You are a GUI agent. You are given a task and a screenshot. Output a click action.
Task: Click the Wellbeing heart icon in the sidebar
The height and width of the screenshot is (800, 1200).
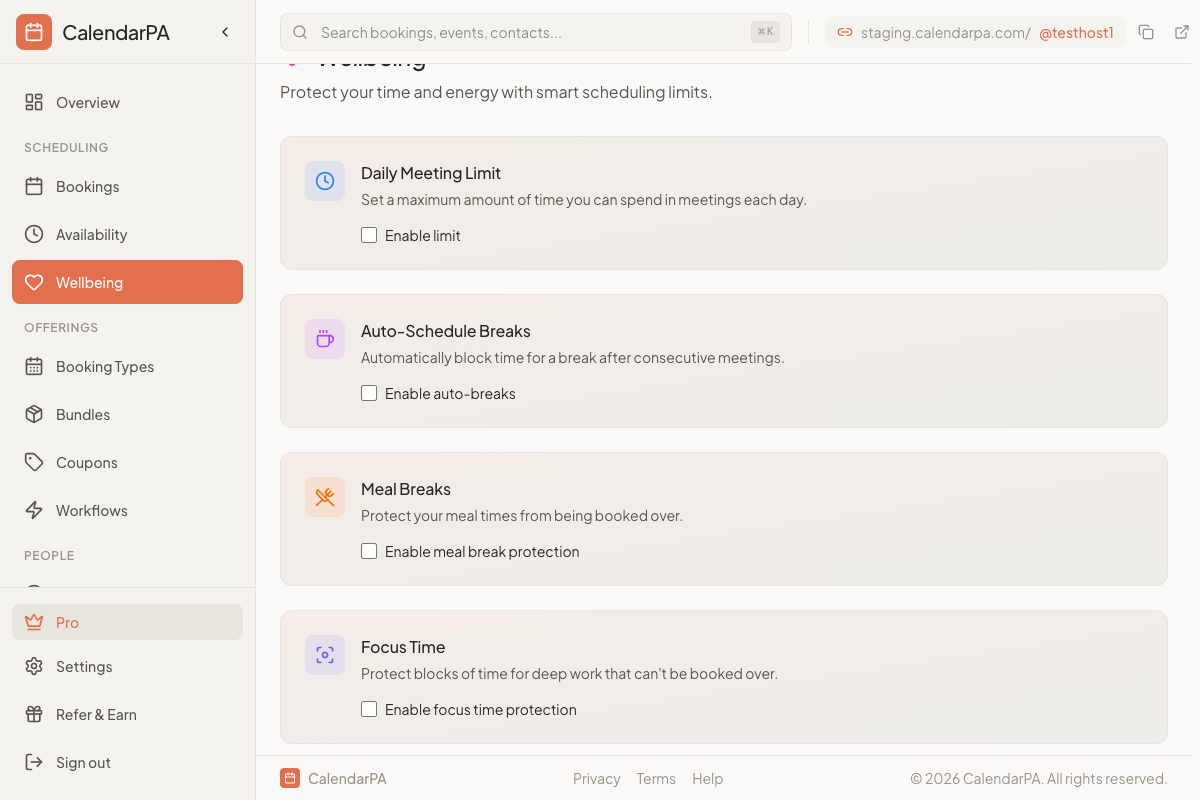[x=34, y=282]
